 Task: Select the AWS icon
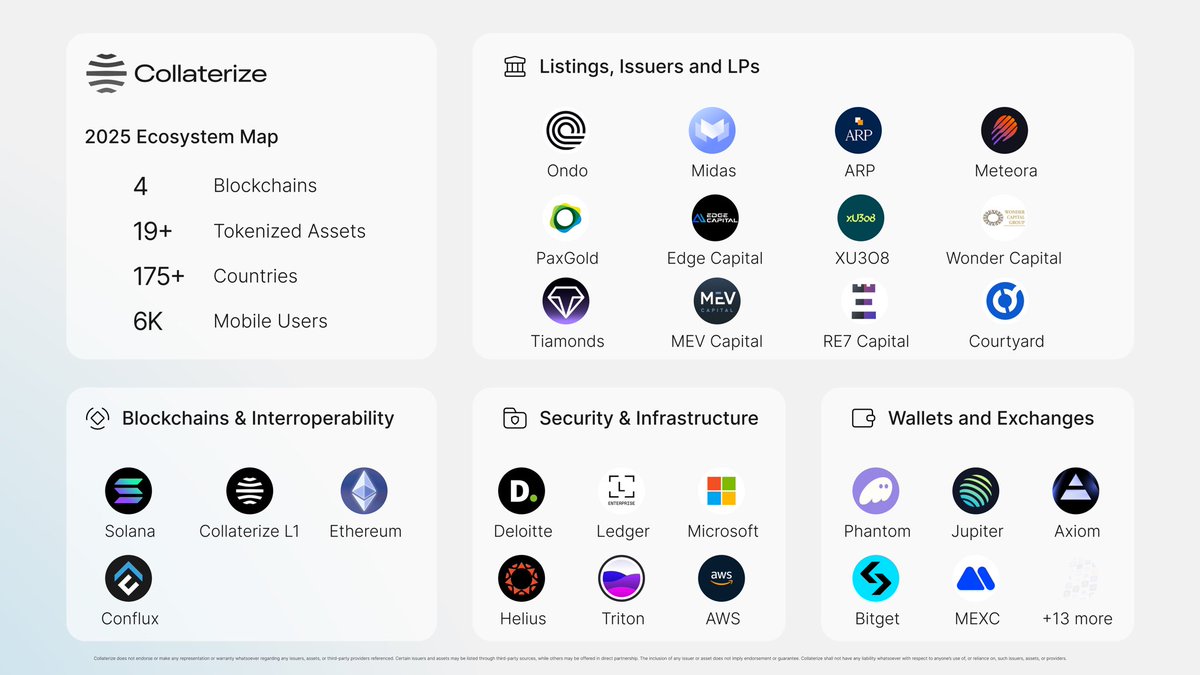(721, 579)
